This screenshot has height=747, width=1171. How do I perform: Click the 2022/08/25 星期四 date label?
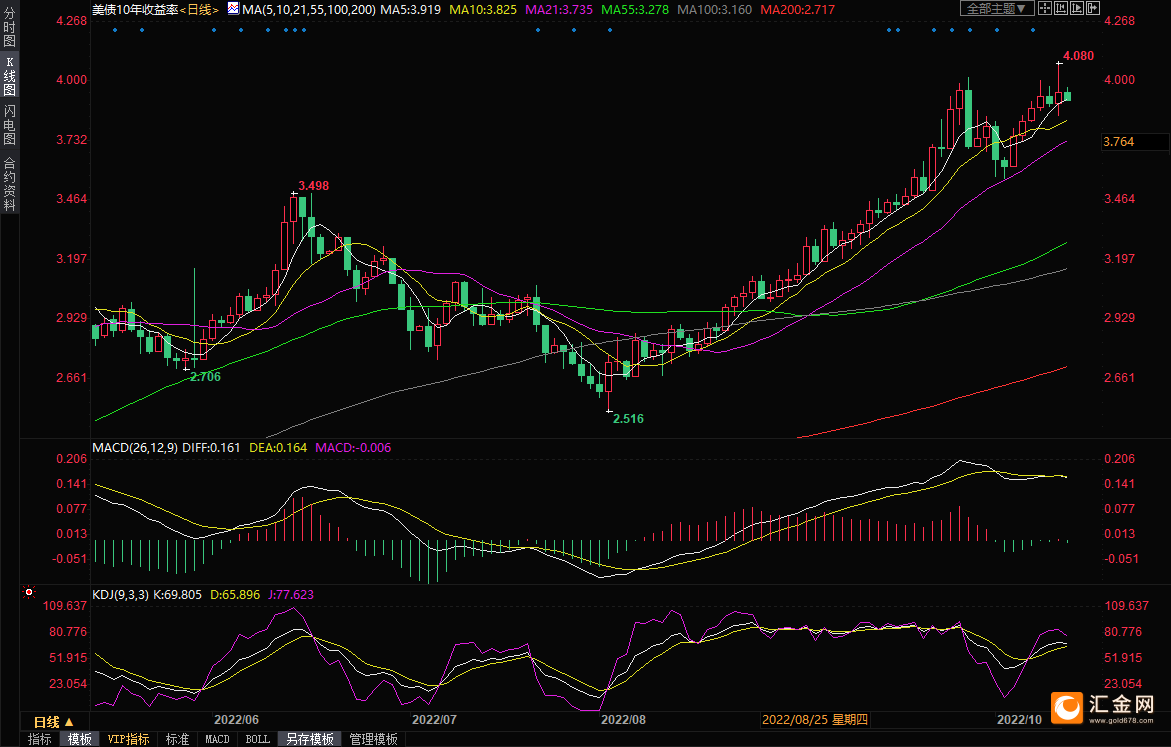(815, 719)
